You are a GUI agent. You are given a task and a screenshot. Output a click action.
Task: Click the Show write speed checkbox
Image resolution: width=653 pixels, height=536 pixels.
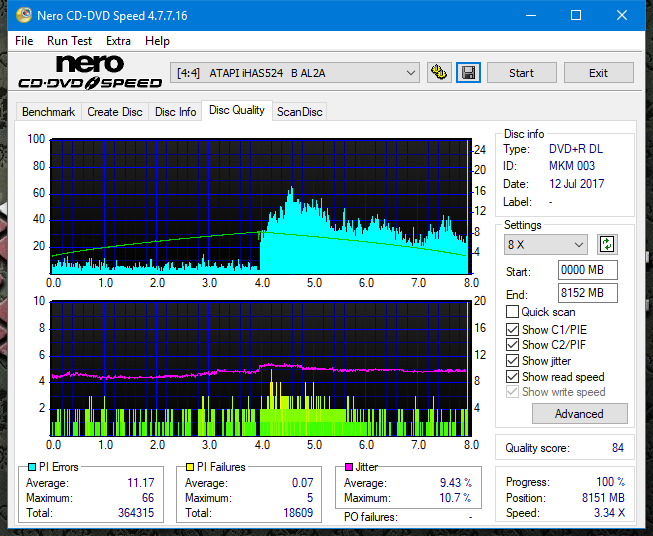click(x=512, y=392)
